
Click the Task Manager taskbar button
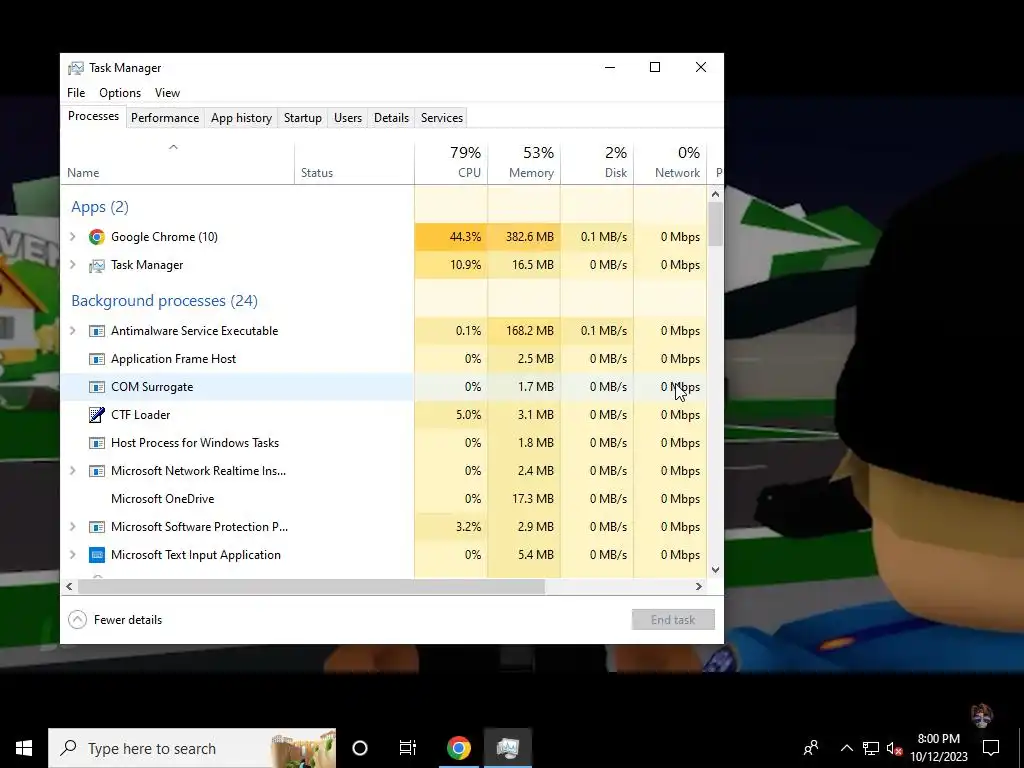(507, 748)
